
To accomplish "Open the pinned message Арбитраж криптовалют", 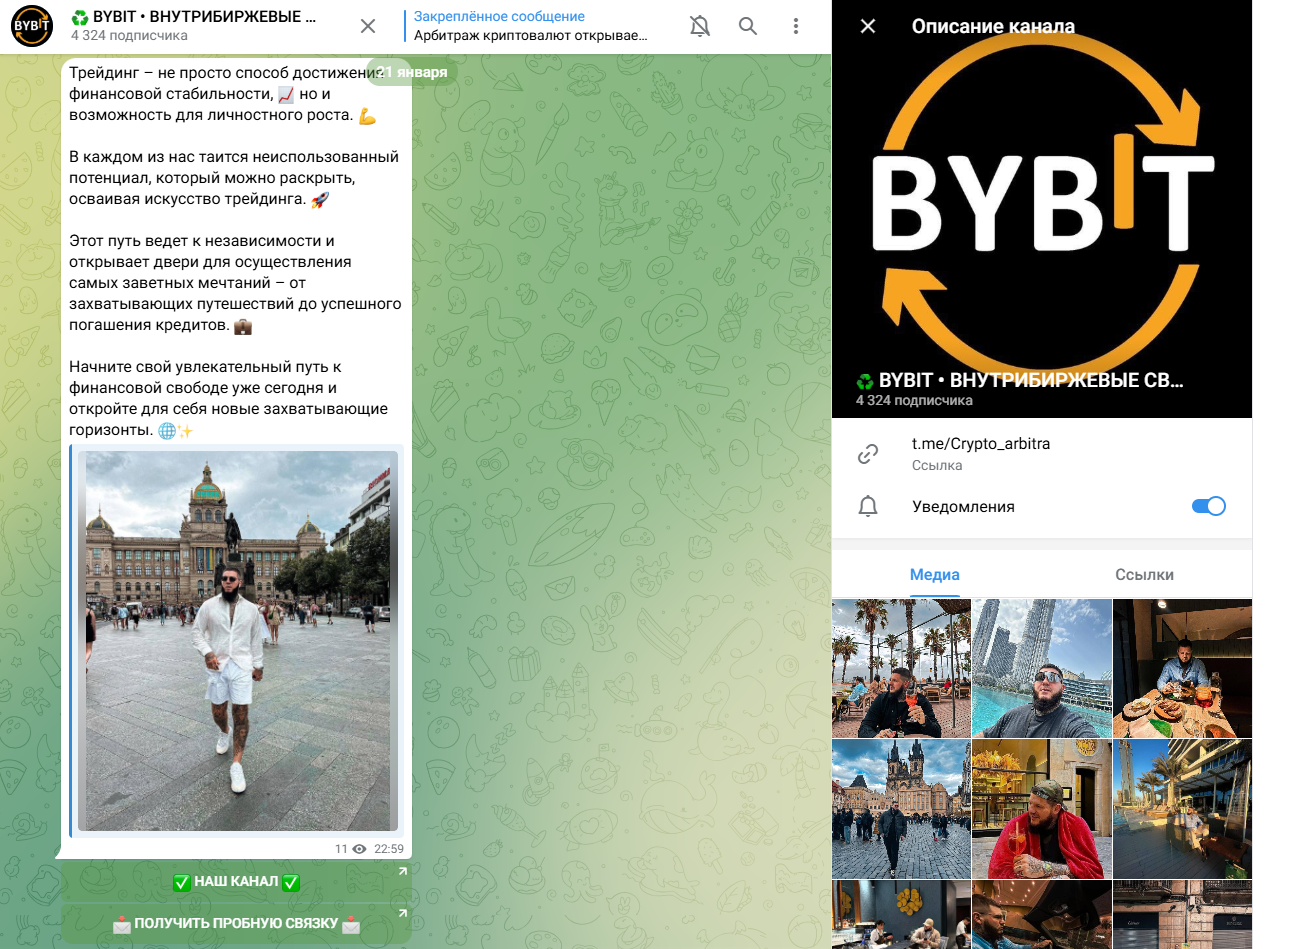I will click(x=530, y=26).
